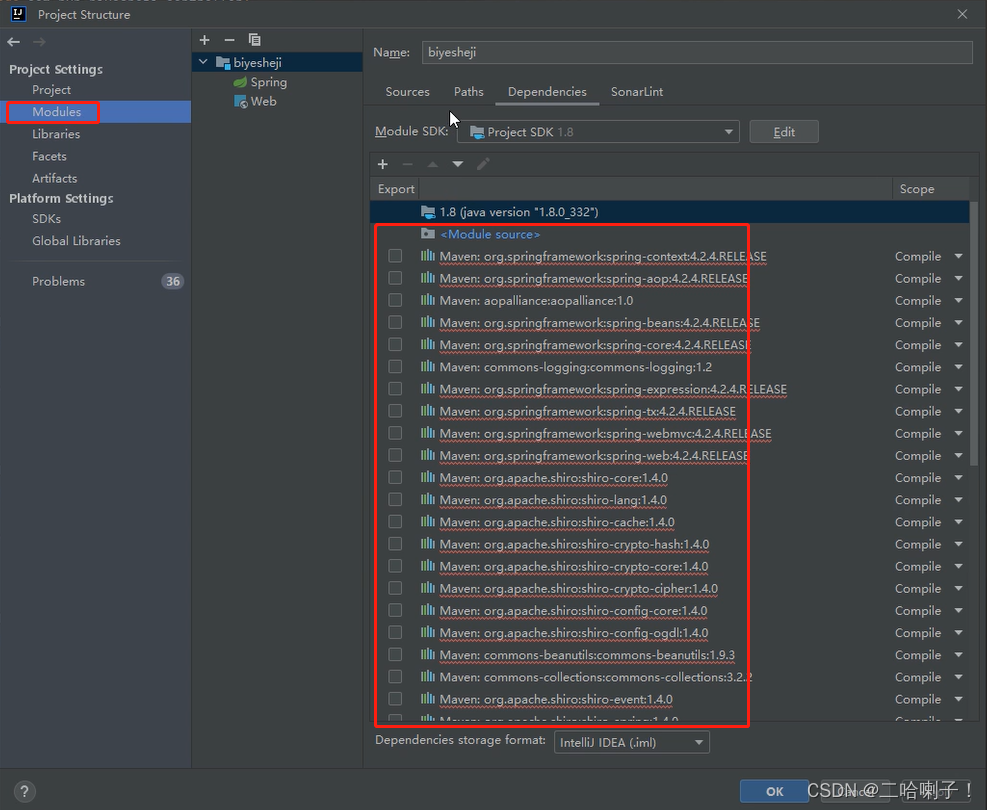This screenshot has height=810, width=987.
Task: Open scope dropdown for shiro-crypto-cipher
Action: pyautogui.click(x=958, y=588)
